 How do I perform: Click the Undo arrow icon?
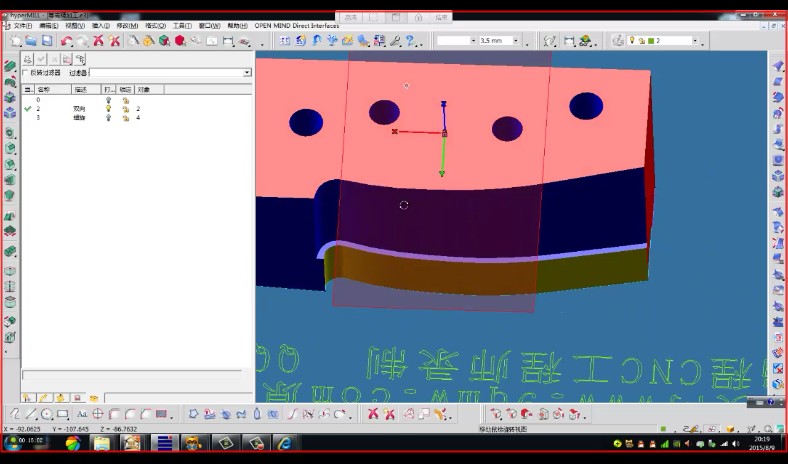click(66, 41)
